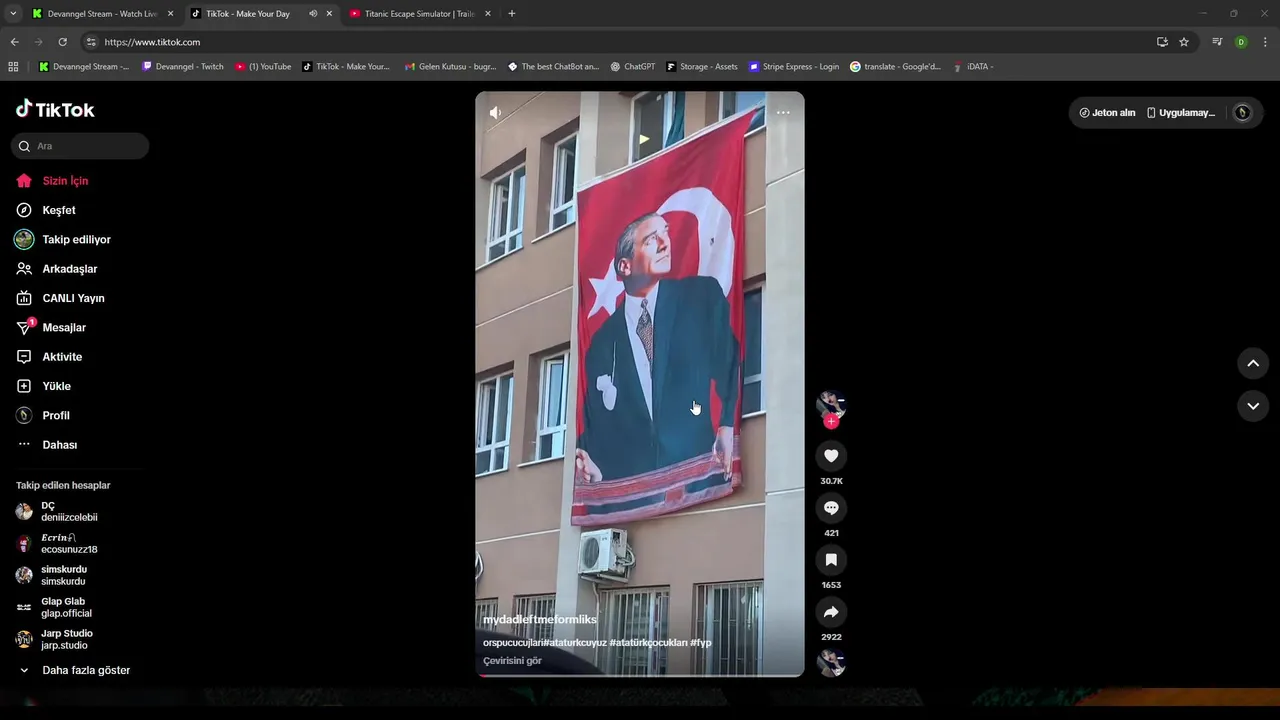Screen dimensions: 1280x720
Task: Mute the TikTok tab via speaker icon
Action: tap(313, 14)
